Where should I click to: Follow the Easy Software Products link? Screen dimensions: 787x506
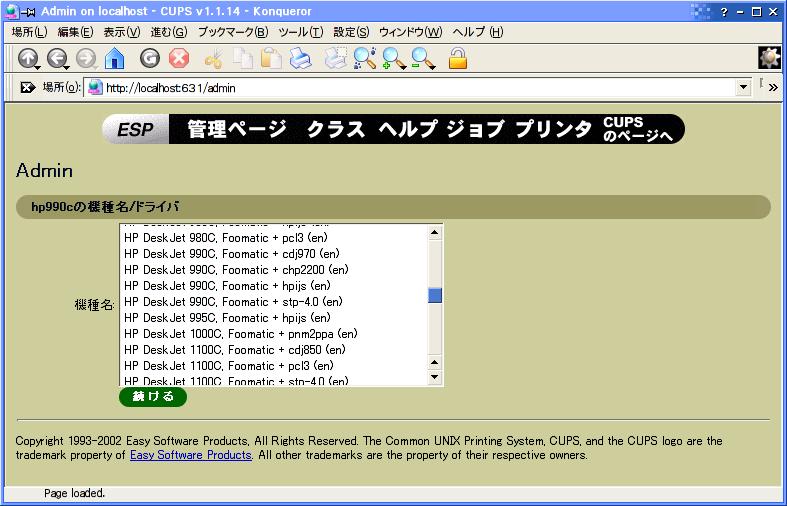pyautogui.click(x=190, y=455)
